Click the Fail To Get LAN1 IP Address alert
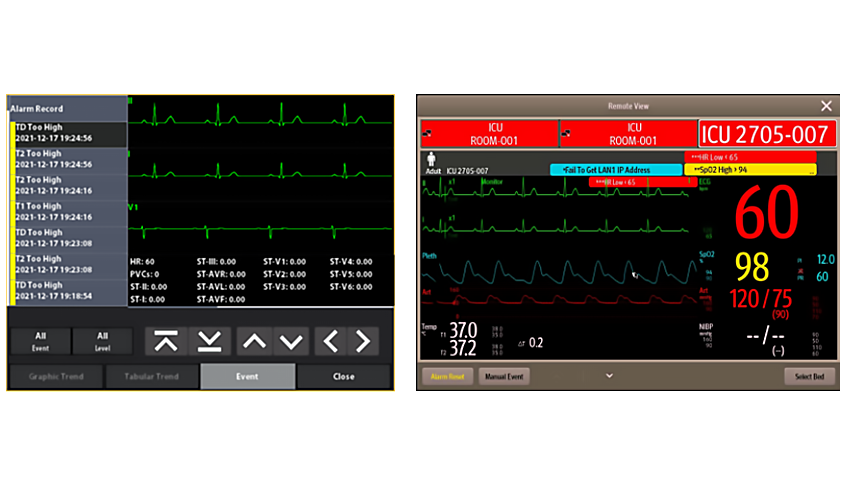 [615, 170]
